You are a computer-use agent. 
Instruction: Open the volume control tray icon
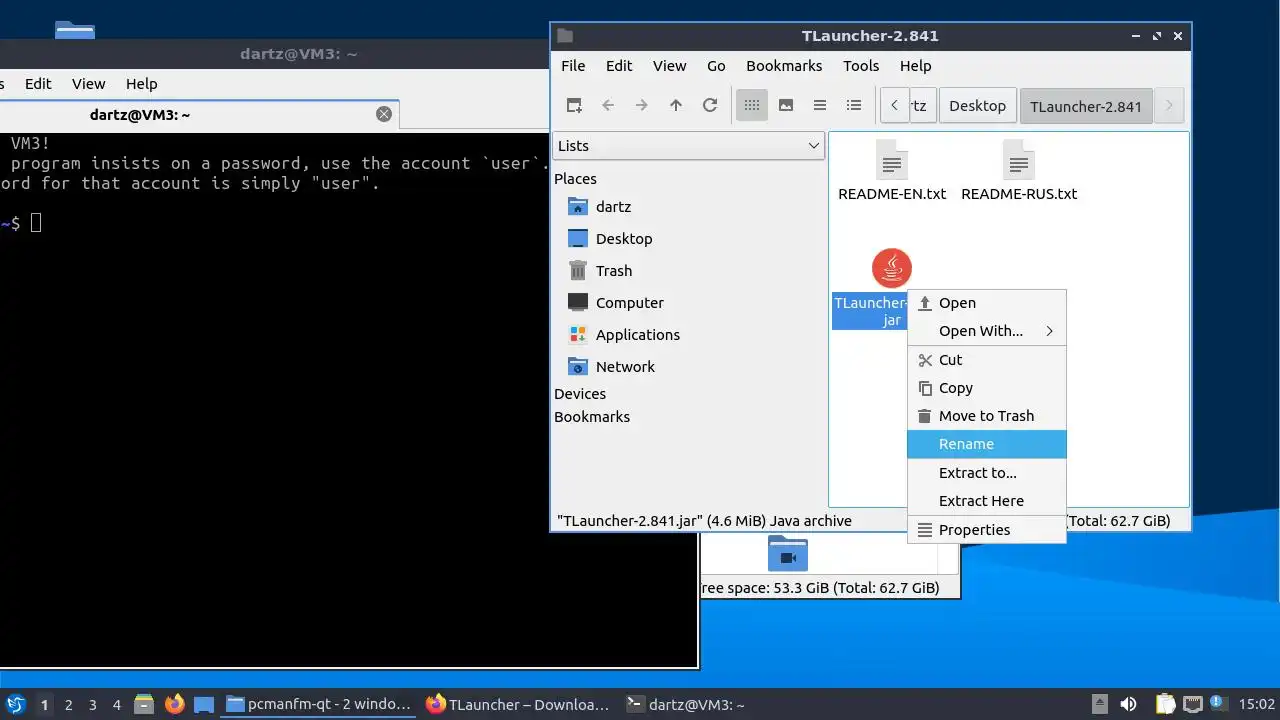click(1128, 704)
